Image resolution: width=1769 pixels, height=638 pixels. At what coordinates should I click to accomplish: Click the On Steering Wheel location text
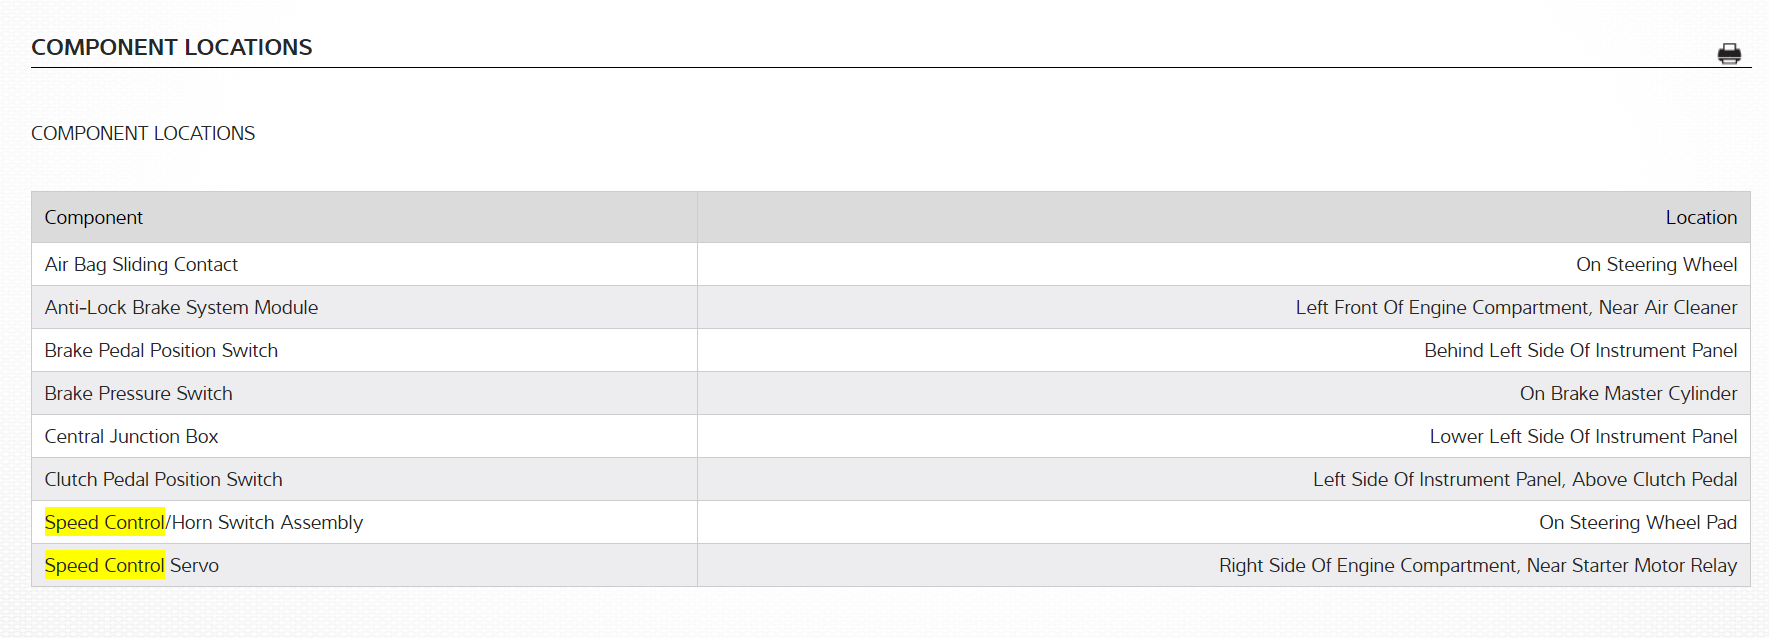point(1656,265)
